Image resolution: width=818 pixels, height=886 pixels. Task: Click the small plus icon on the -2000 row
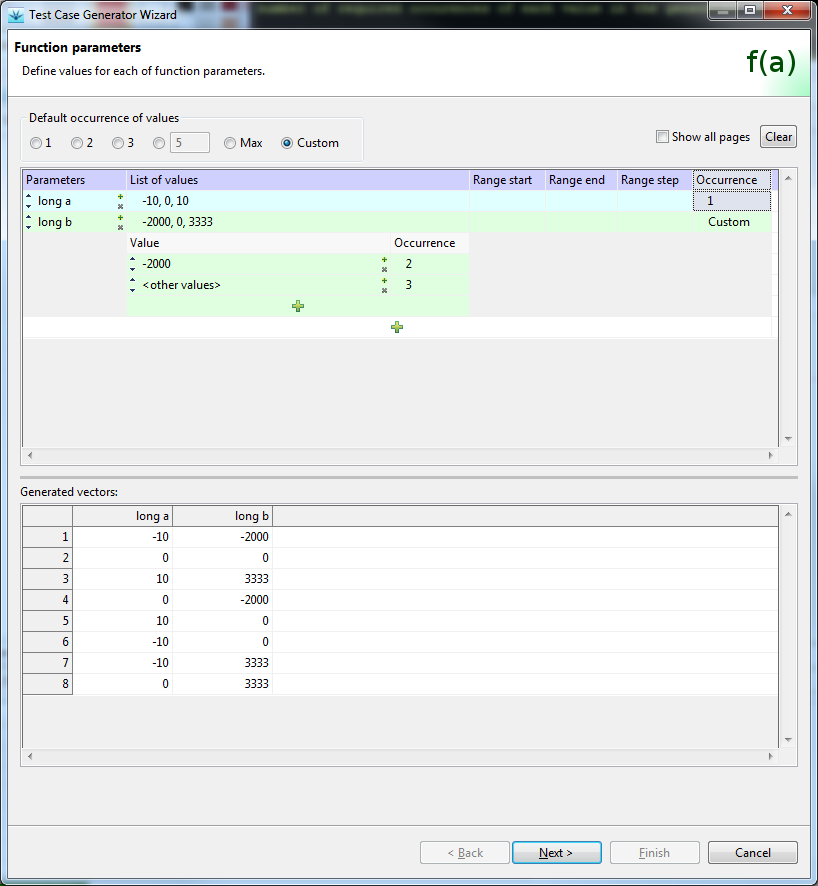pos(384,260)
